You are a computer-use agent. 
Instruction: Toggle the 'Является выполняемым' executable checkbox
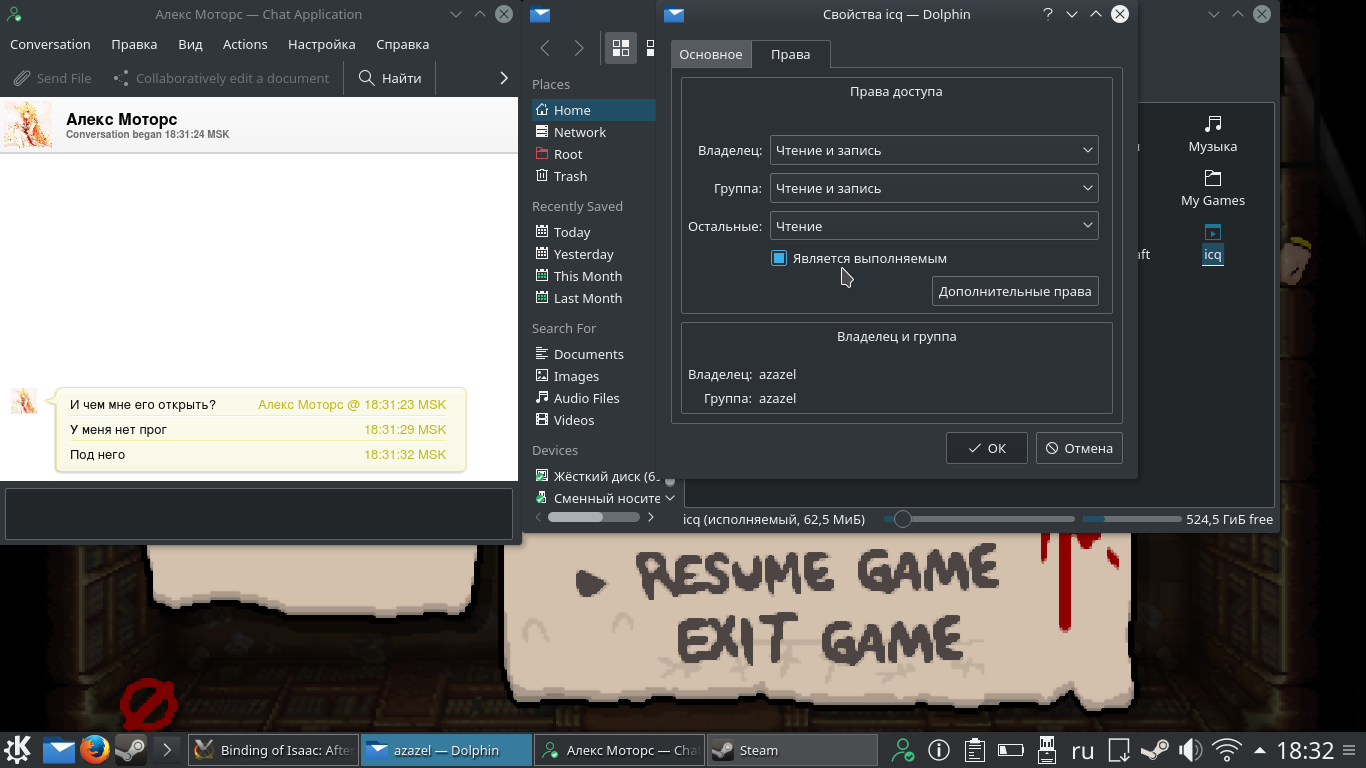pyautogui.click(x=779, y=258)
